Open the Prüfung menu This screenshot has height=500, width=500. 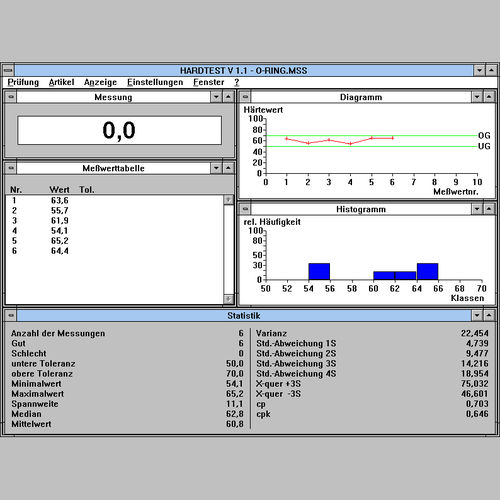[x=23, y=82]
